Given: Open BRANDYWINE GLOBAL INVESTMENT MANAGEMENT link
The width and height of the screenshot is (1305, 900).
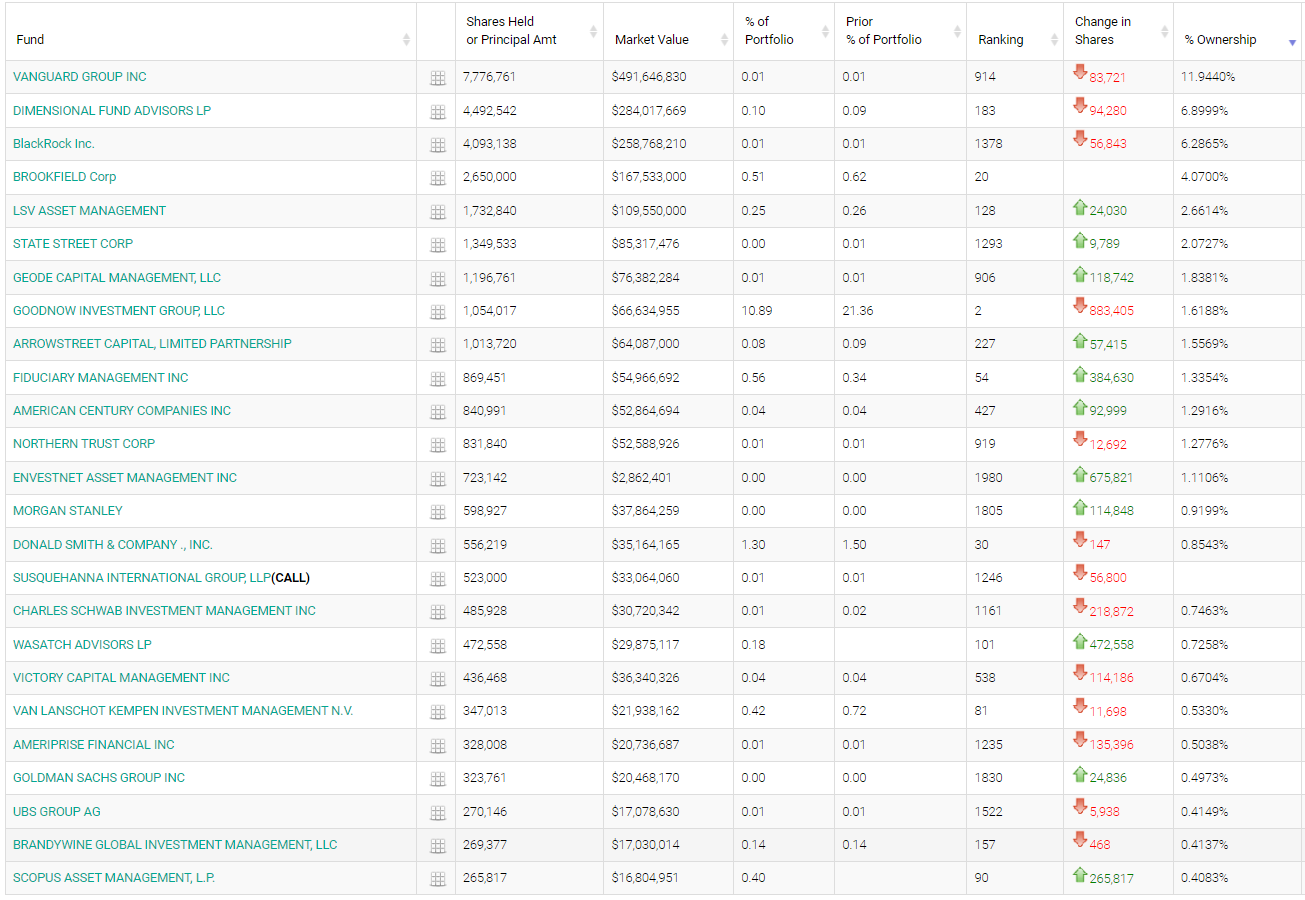Looking at the screenshot, I should coord(175,845).
